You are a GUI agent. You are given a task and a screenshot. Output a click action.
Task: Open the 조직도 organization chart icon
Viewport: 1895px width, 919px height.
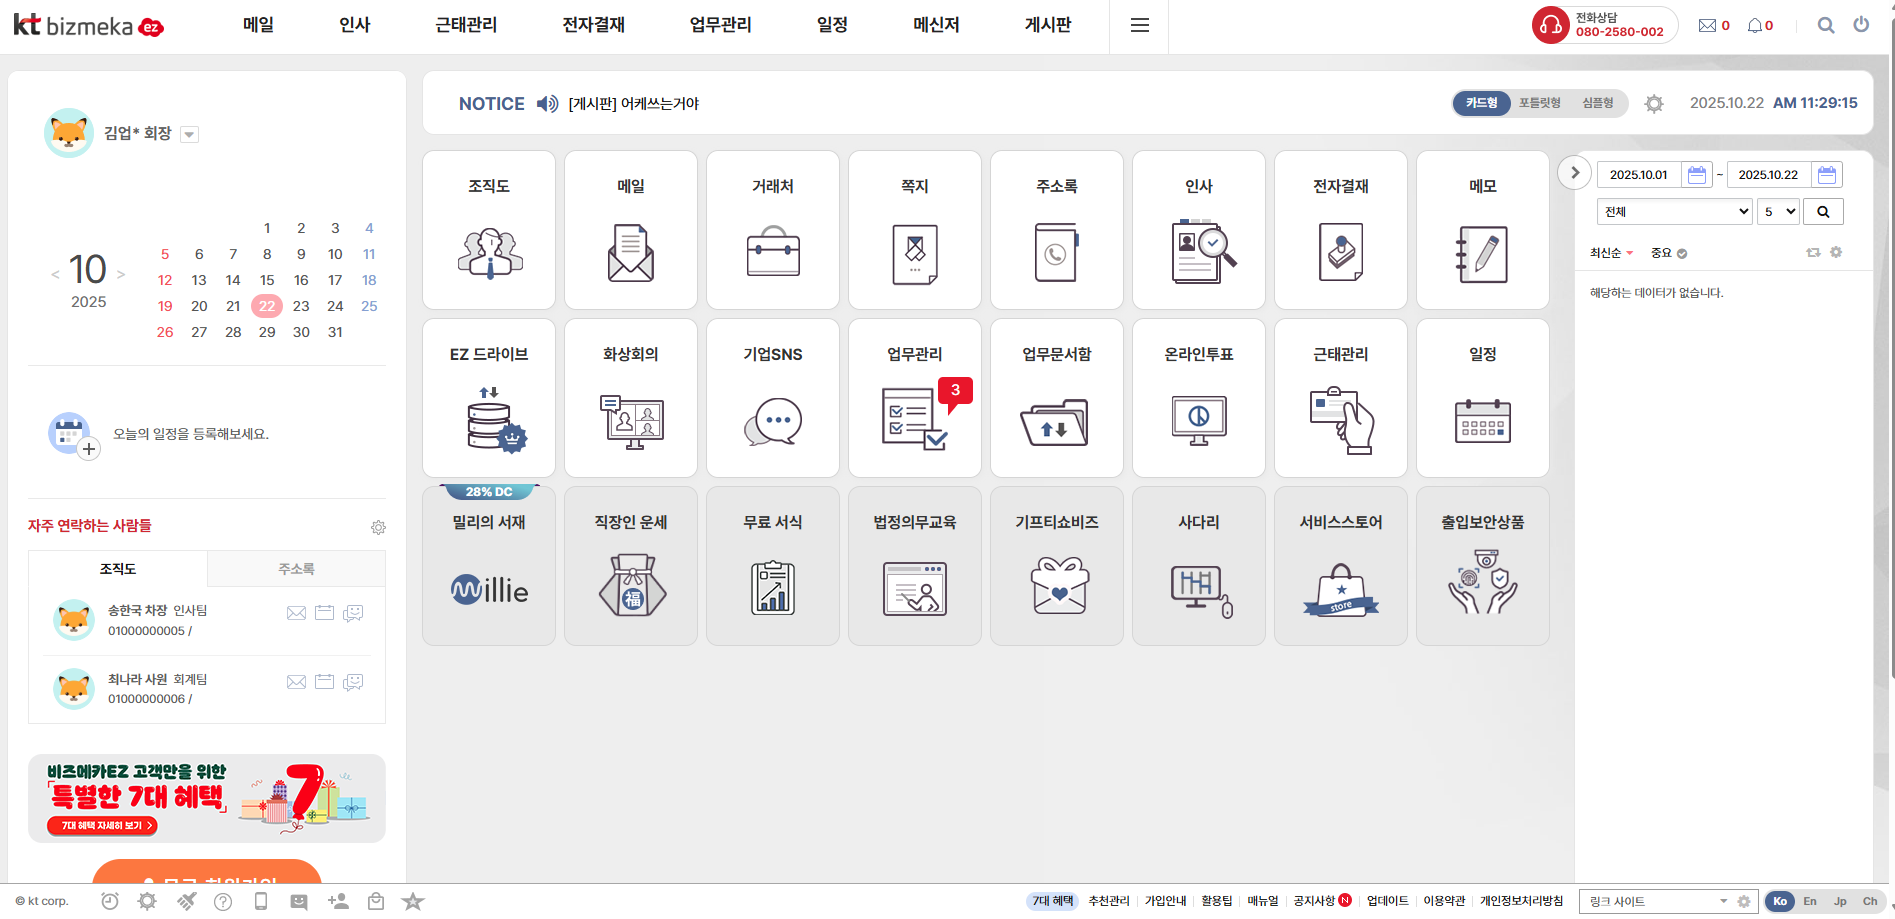489,231
